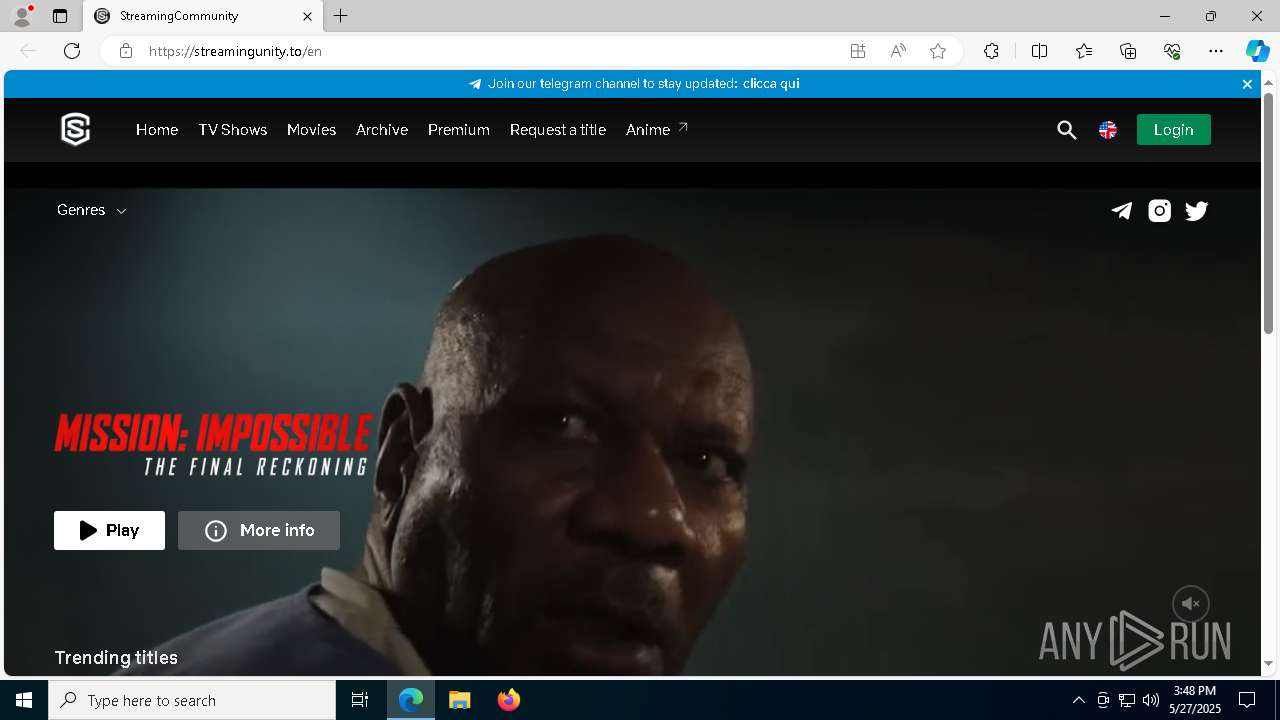Open the Archive section

coord(382,130)
